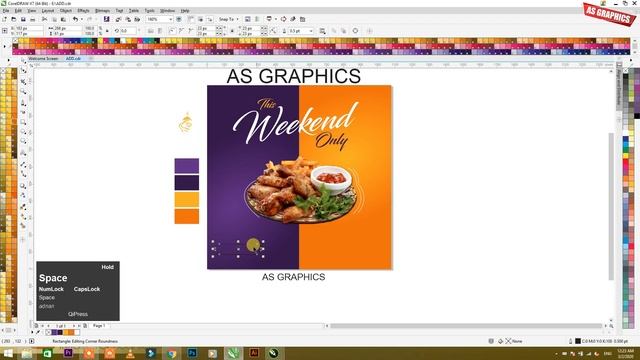Click the Export icon
Screen dimensions: 640x360
pyautogui.click(x=128, y=19)
